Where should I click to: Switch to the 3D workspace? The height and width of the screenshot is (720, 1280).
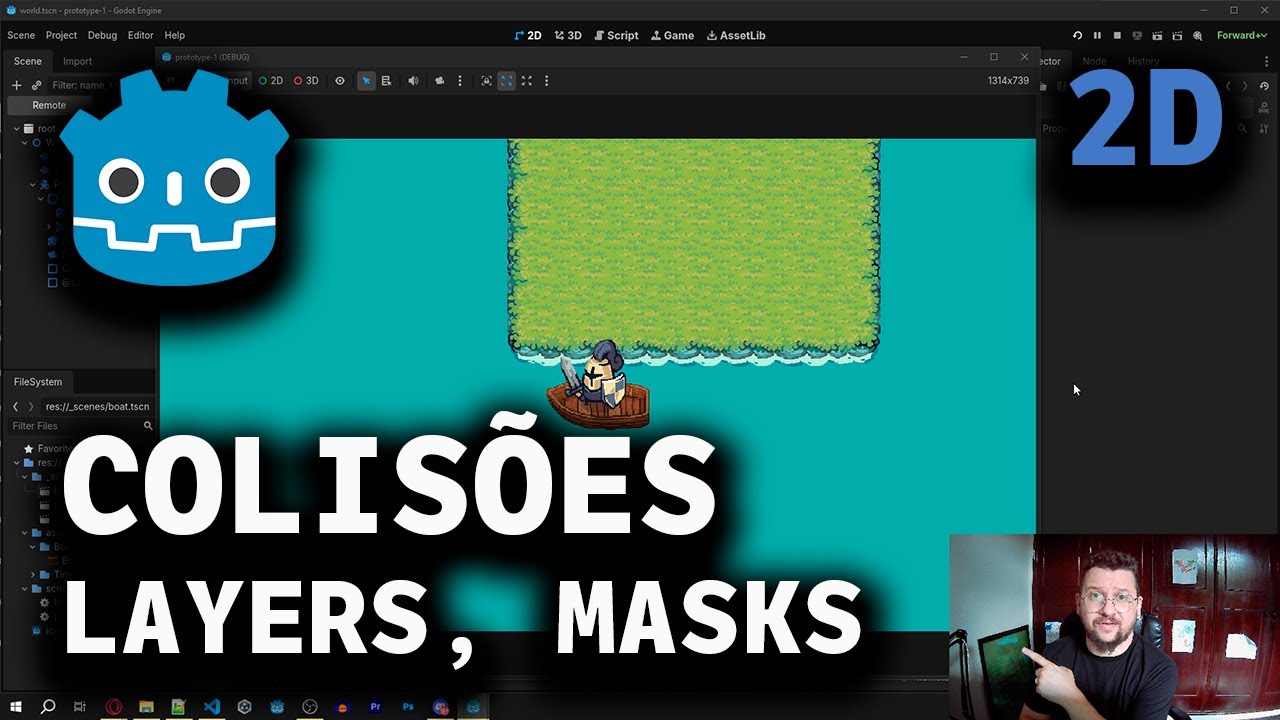[567, 35]
